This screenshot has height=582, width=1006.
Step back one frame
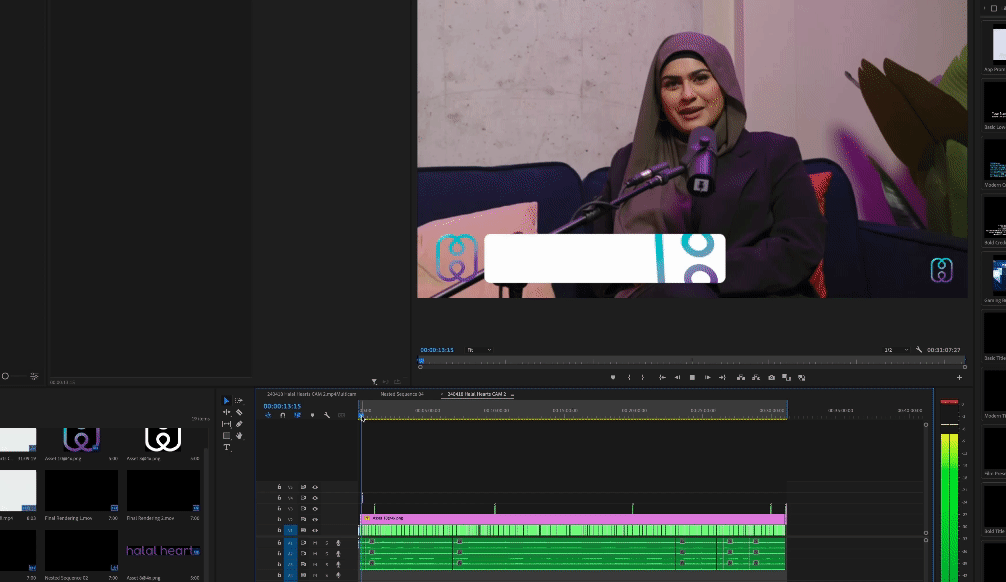point(677,377)
